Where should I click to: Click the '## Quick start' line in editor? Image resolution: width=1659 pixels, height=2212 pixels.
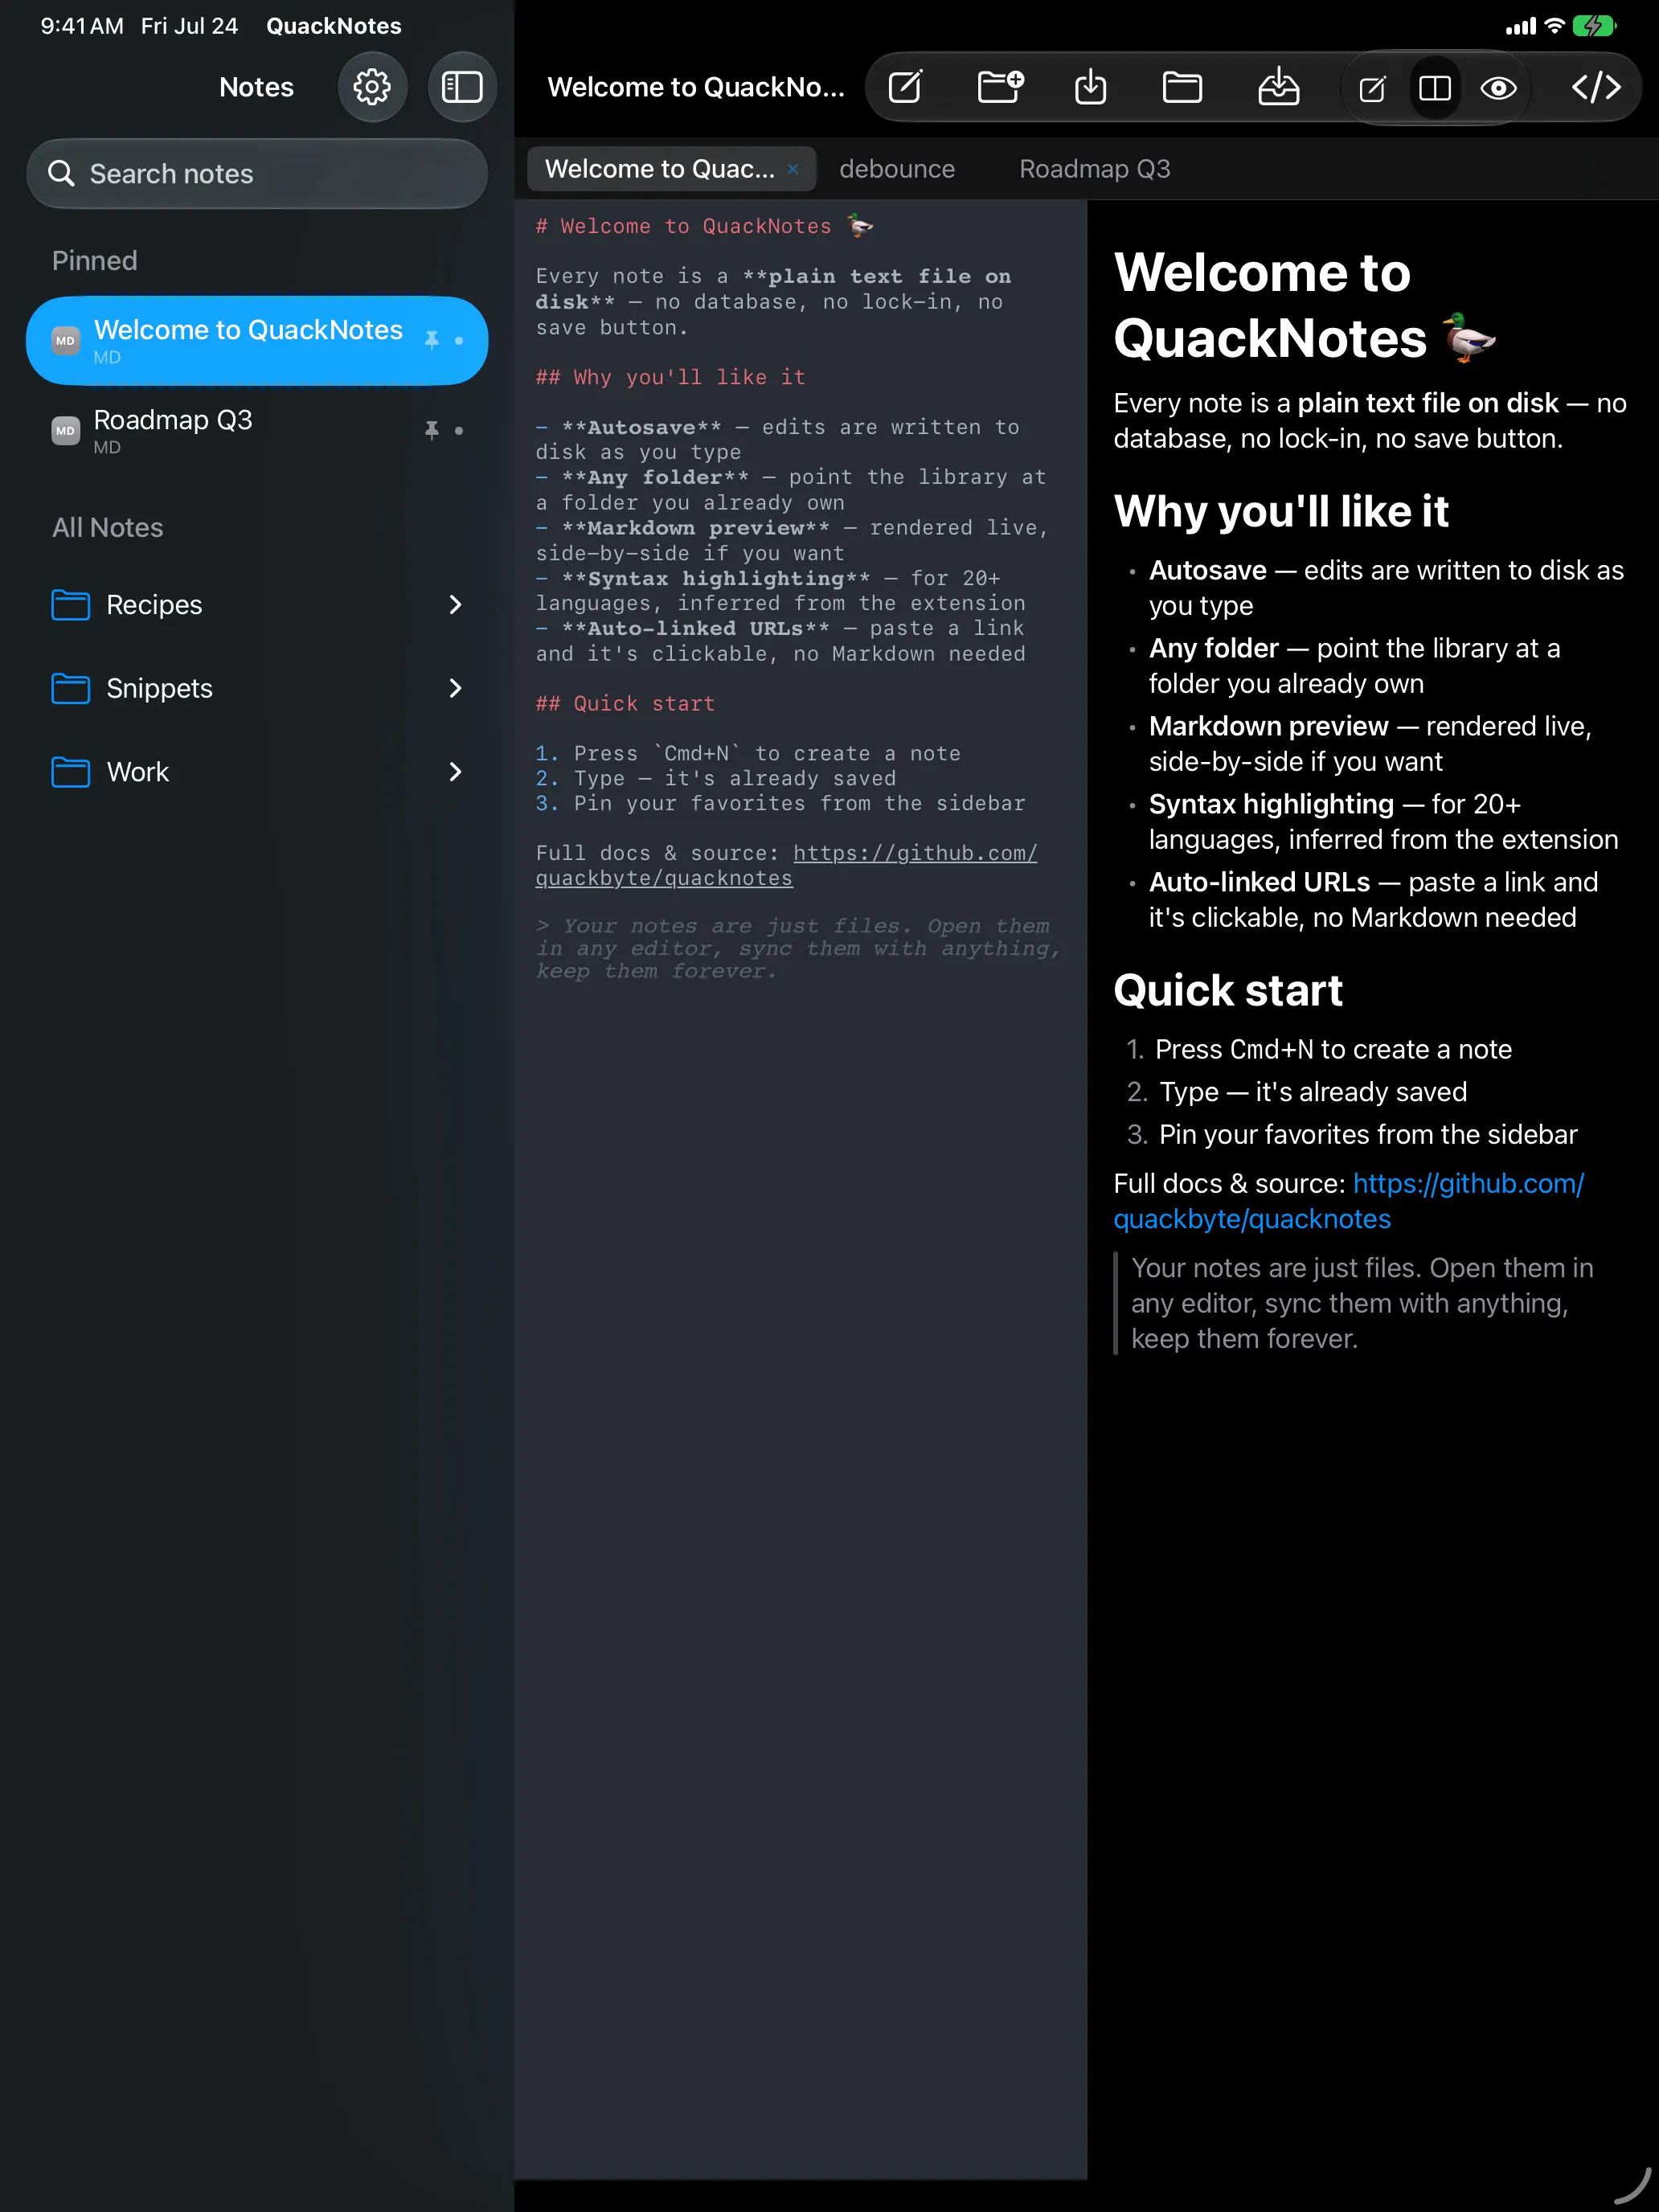pyautogui.click(x=626, y=704)
